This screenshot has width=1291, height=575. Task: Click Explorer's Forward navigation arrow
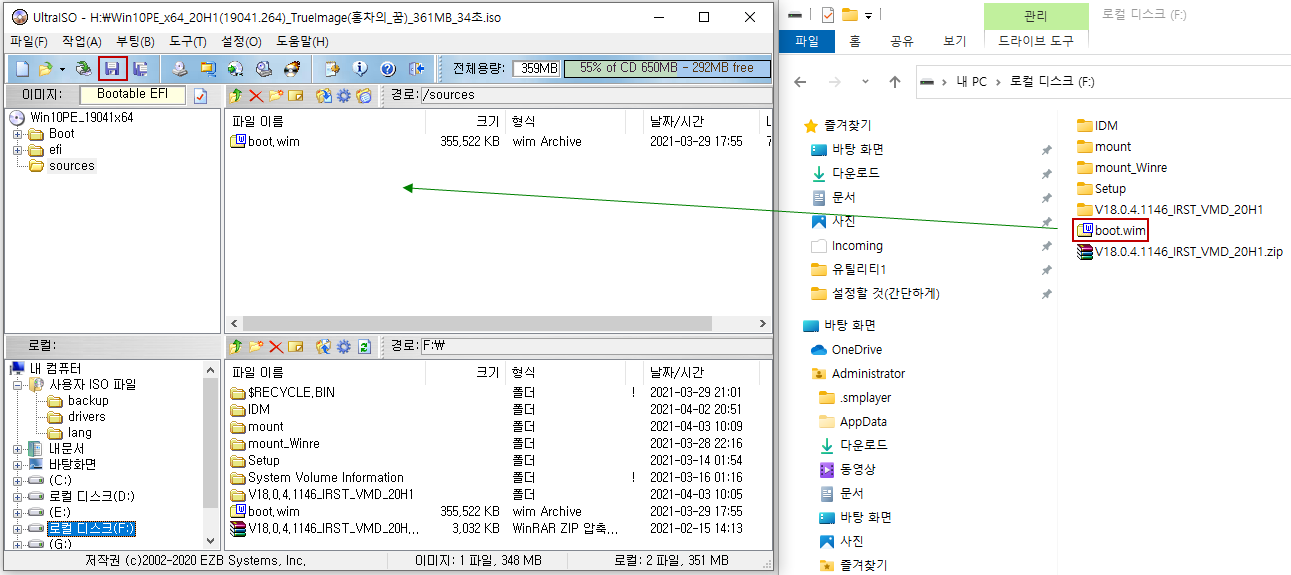[x=837, y=81]
